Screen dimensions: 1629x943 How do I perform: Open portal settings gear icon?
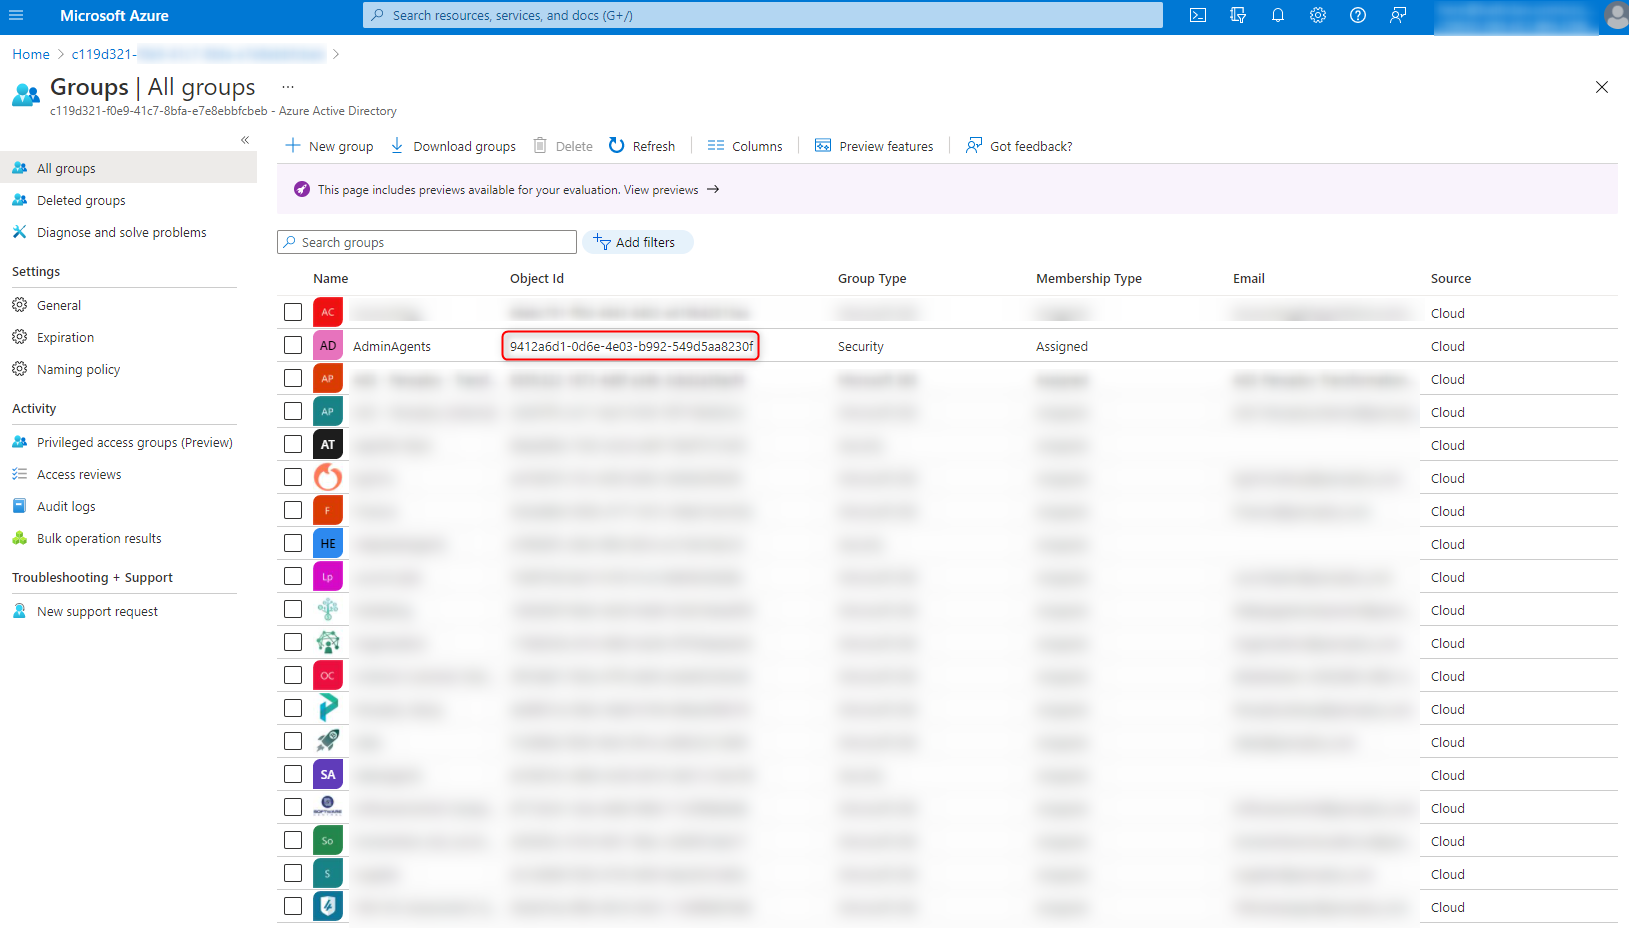[x=1318, y=15]
